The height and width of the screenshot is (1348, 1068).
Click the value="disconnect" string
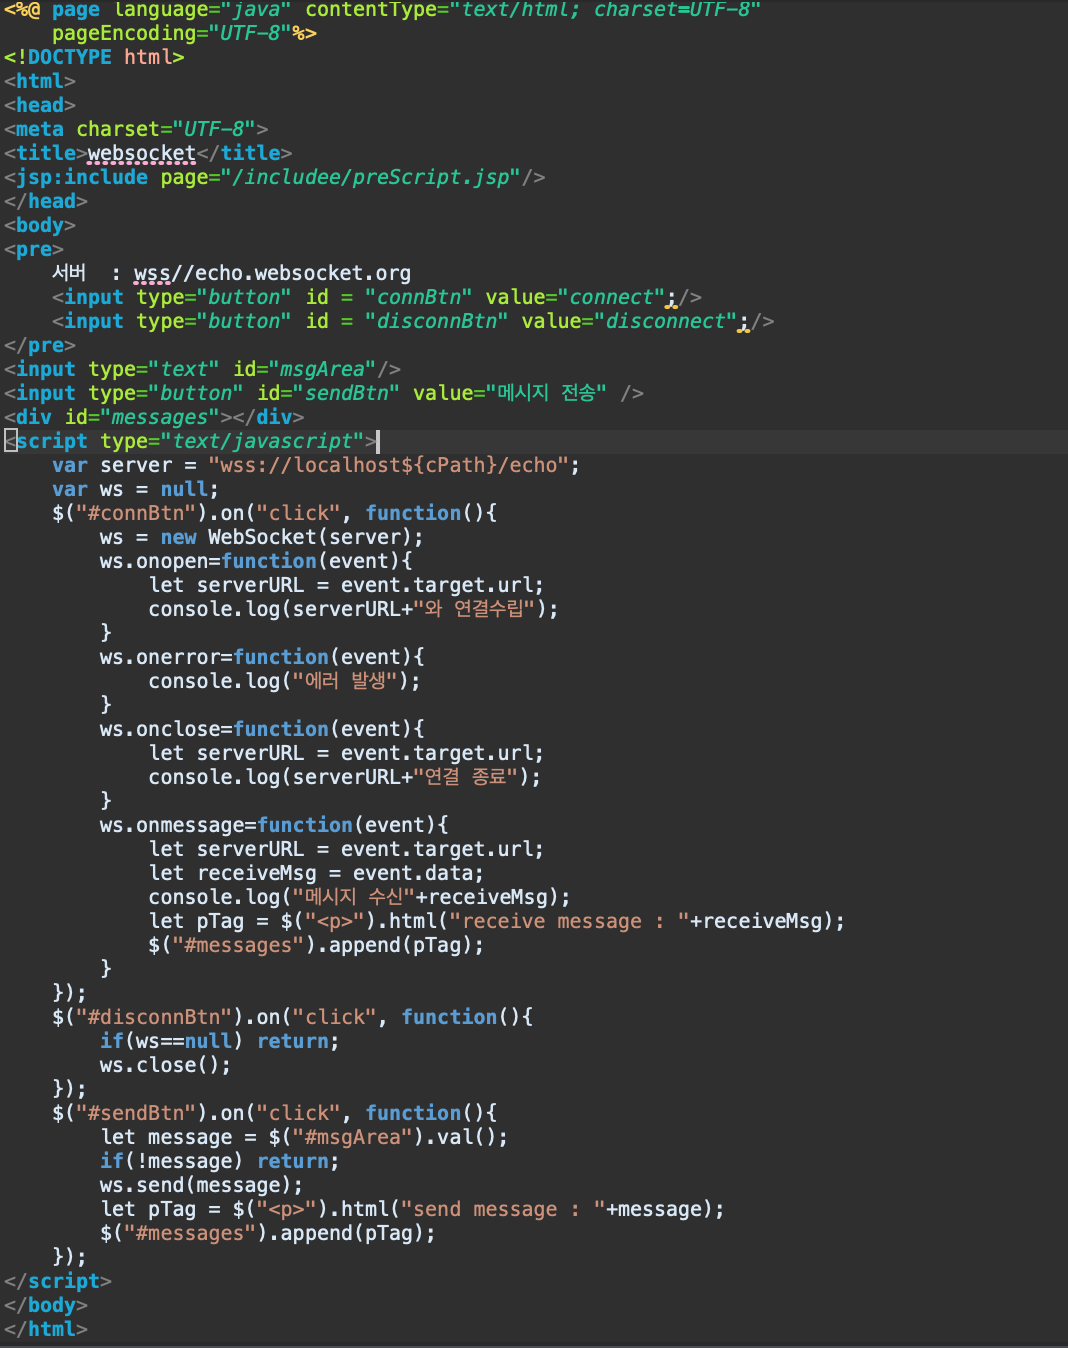pyautogui.click(x=629, y=321)
